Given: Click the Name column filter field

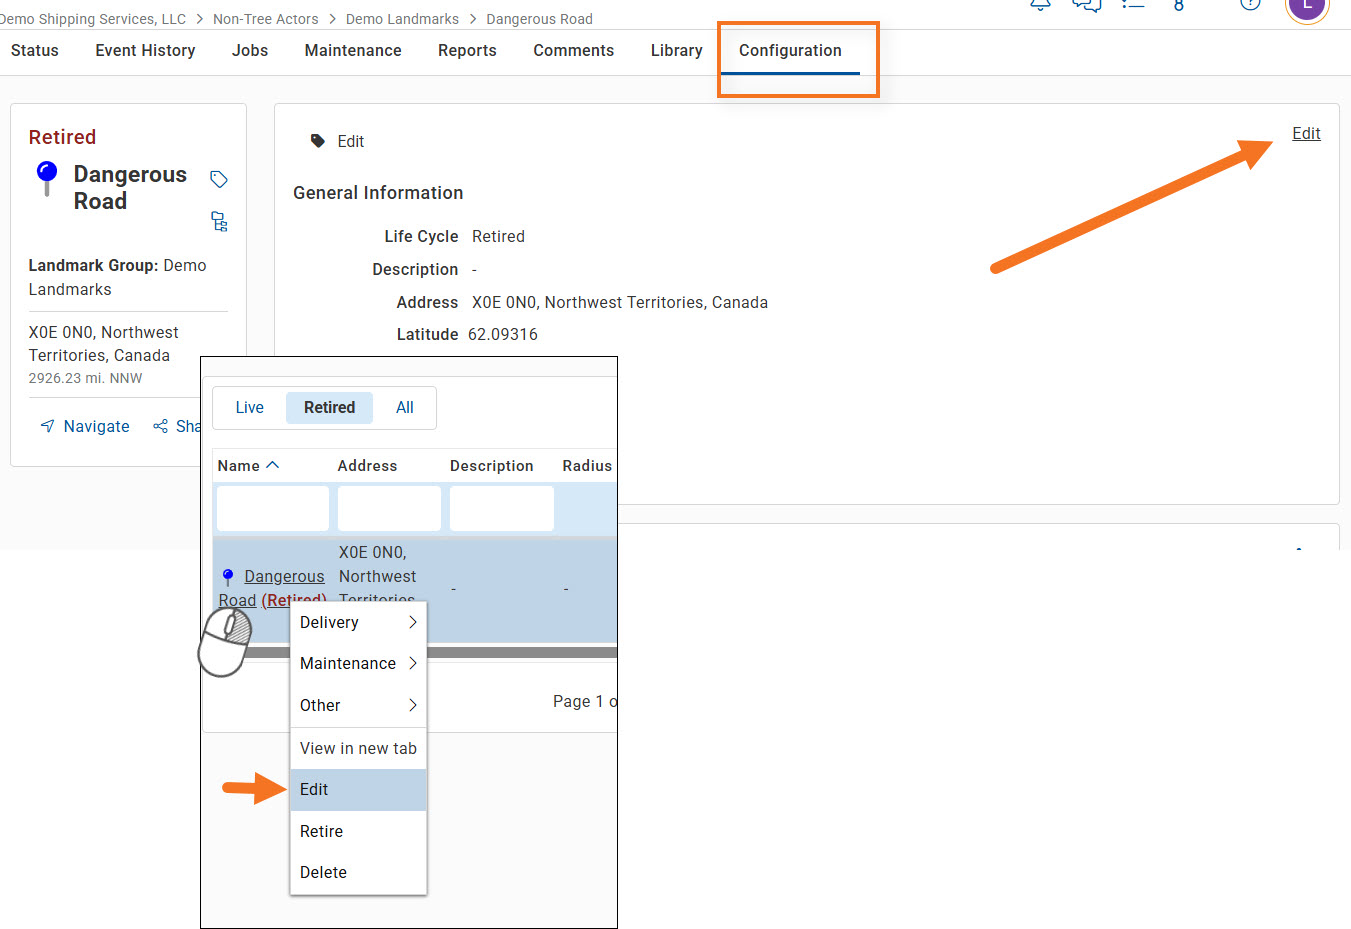Looking at the screenshot, I should (x=273, y=509).
